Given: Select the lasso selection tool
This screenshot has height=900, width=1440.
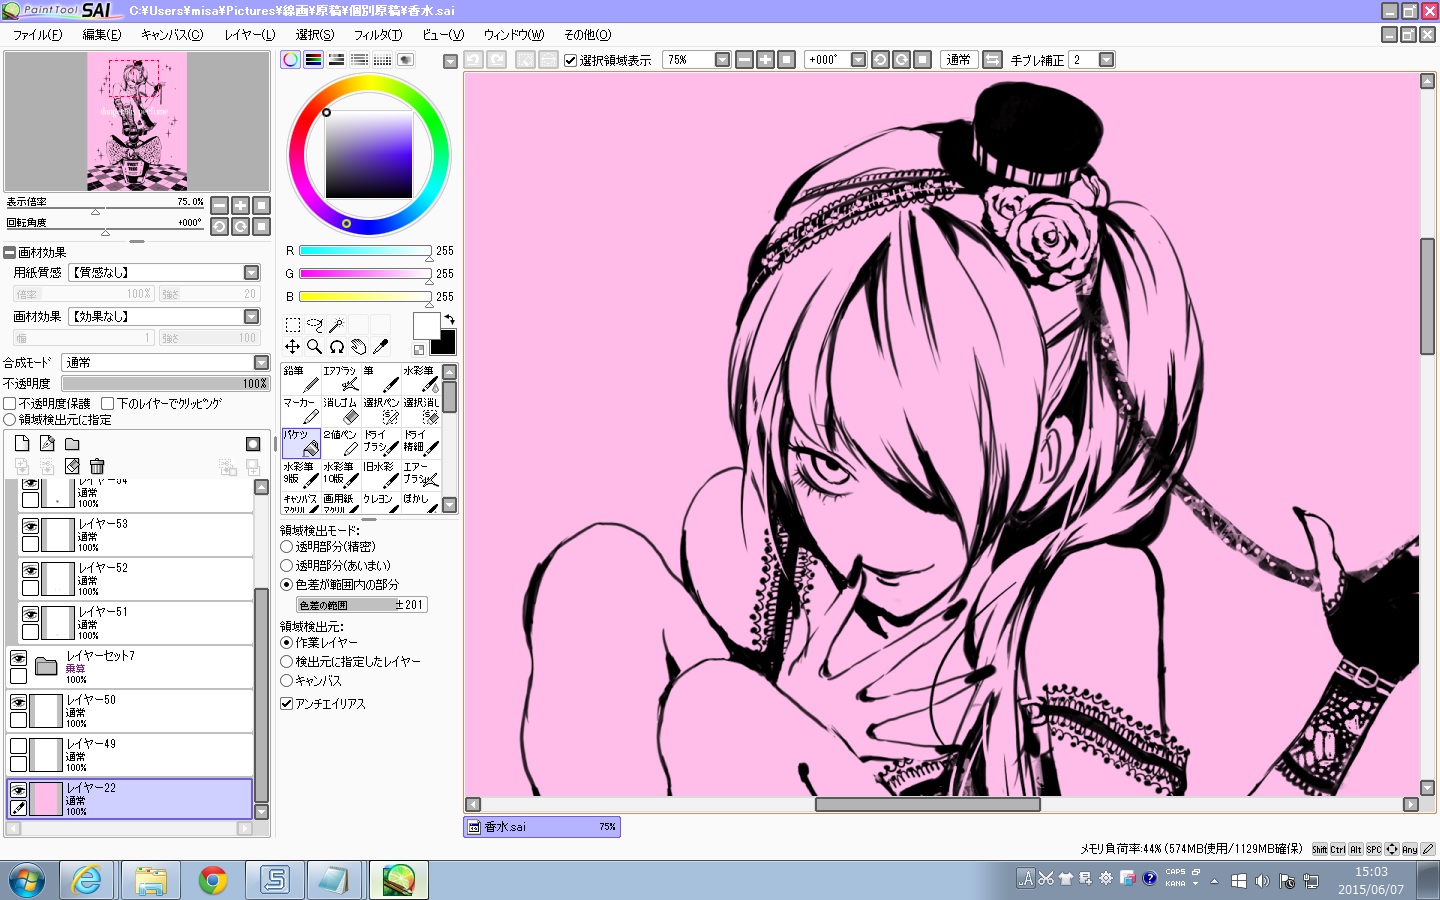Looking at the screenshot, I should click(x=315, y=324).
